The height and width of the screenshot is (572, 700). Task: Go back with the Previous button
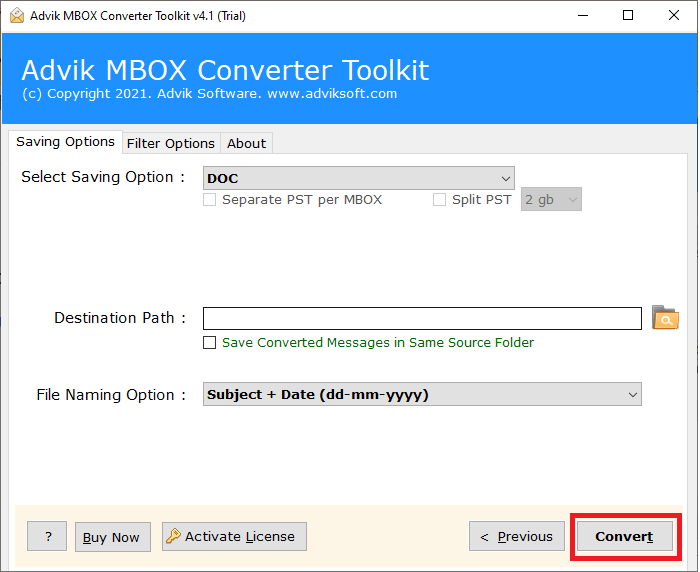tap(517, 536)
